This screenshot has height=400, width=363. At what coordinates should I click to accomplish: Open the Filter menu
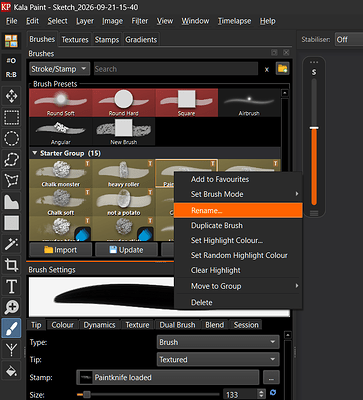pyautogui.click(x=140, y=21)
